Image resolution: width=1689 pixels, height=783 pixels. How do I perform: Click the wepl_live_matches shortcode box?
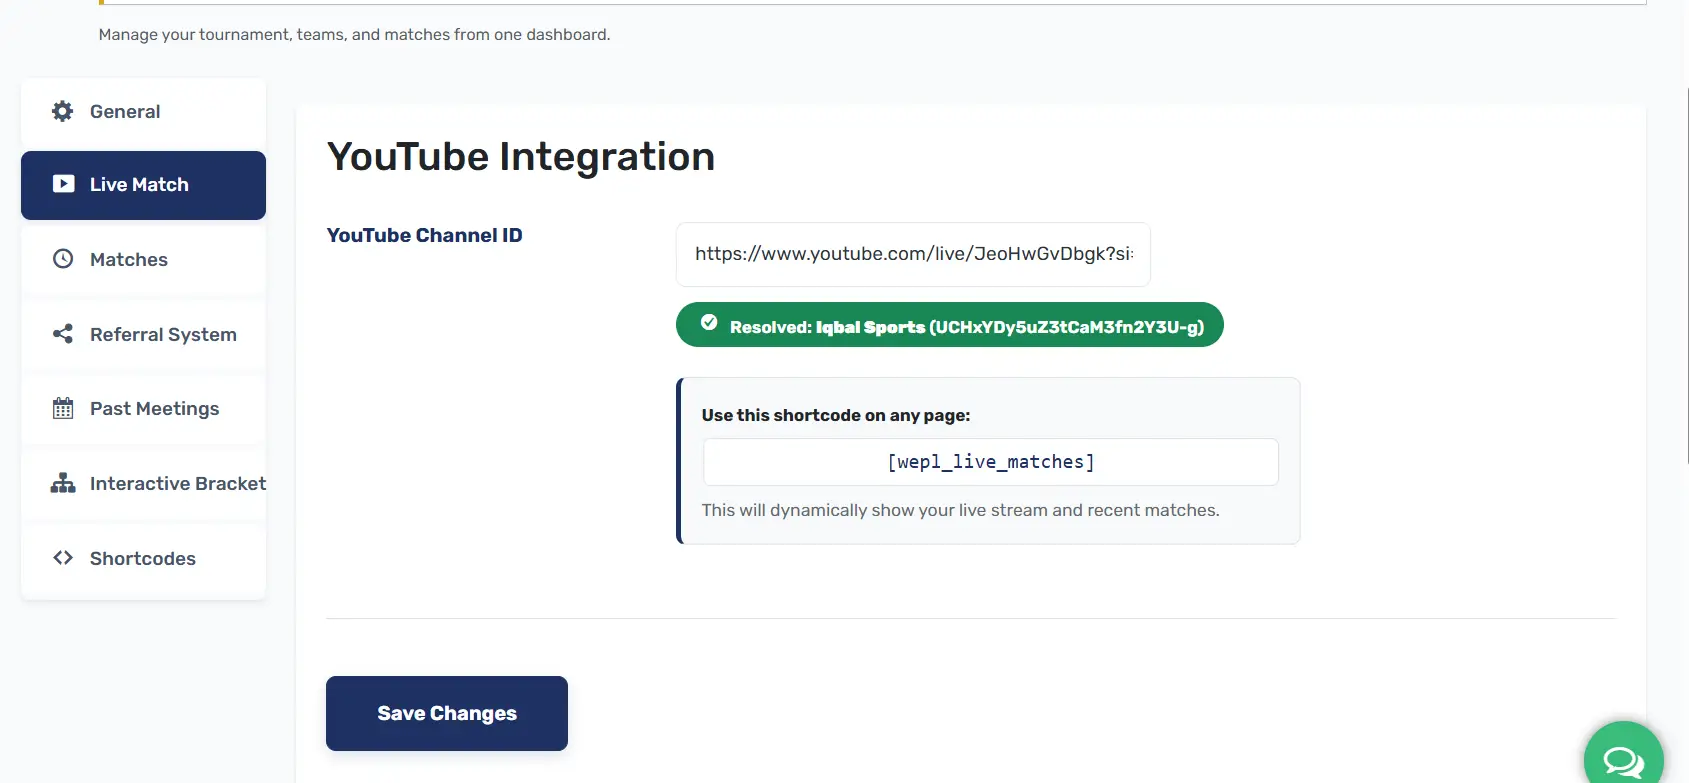[990, 462]
